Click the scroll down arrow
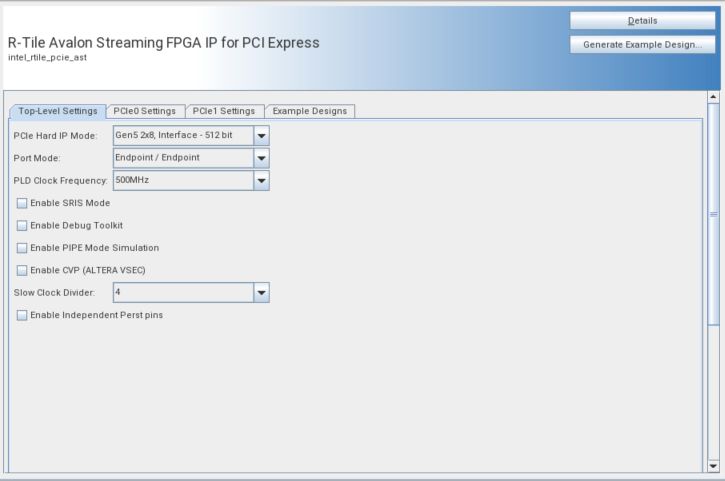 click(713, 466)
